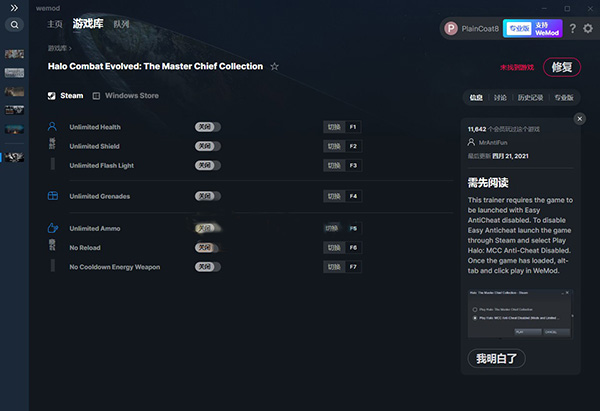
Task: Click the 切换 button for Unlimited Flash Light
Action: click(x=334, y=165)
